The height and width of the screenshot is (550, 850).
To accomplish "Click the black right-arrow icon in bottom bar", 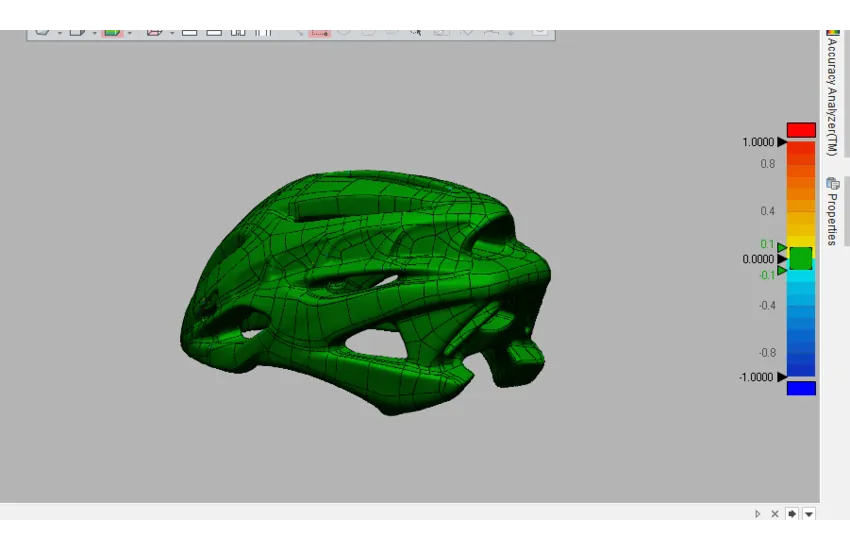I will 792,514.
